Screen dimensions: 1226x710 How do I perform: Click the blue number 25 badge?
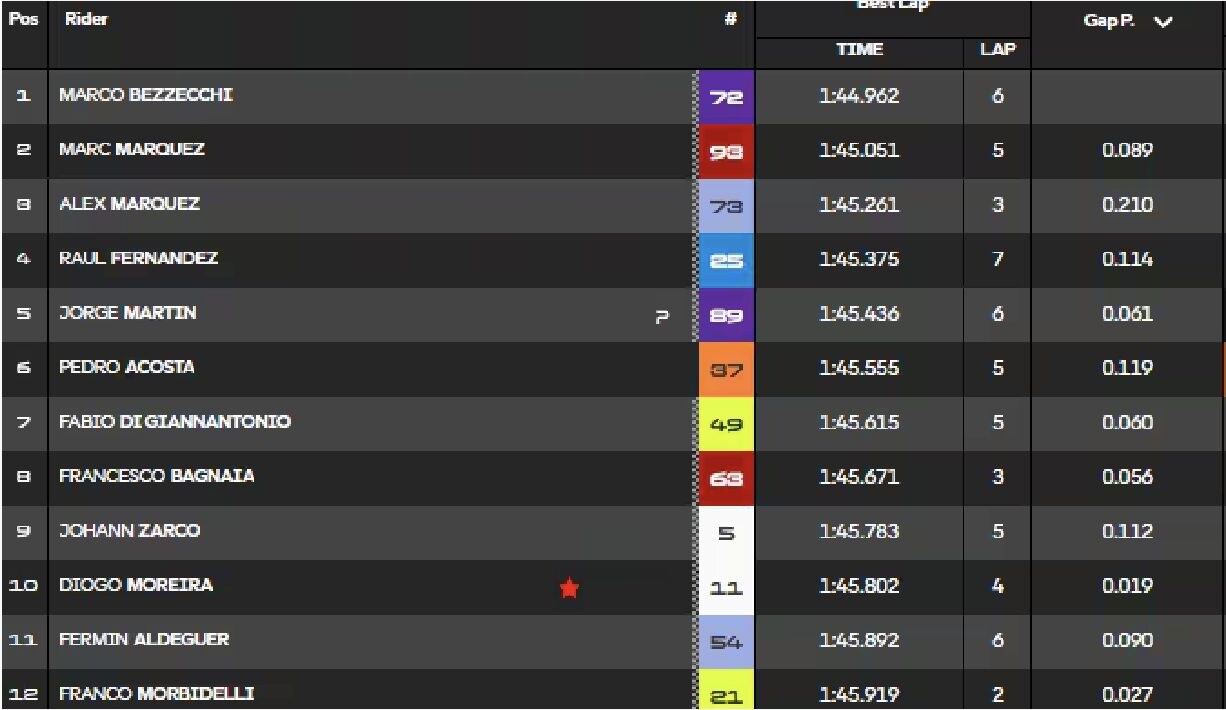click(x=727, y=260)
